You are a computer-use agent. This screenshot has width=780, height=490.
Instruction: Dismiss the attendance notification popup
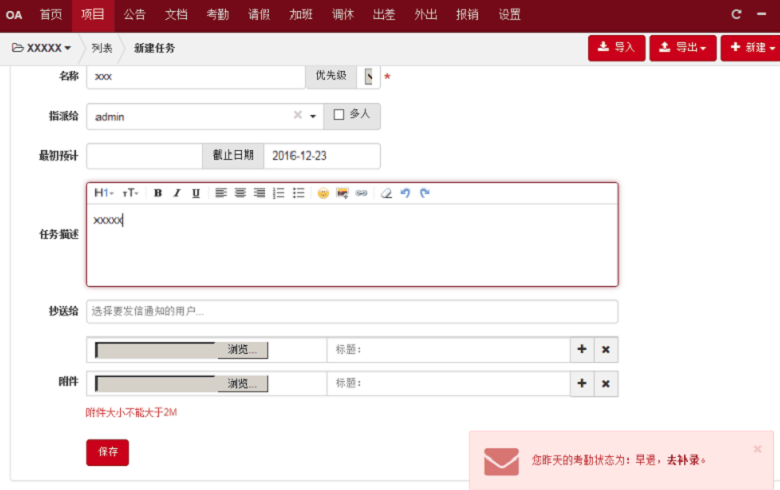757,449
